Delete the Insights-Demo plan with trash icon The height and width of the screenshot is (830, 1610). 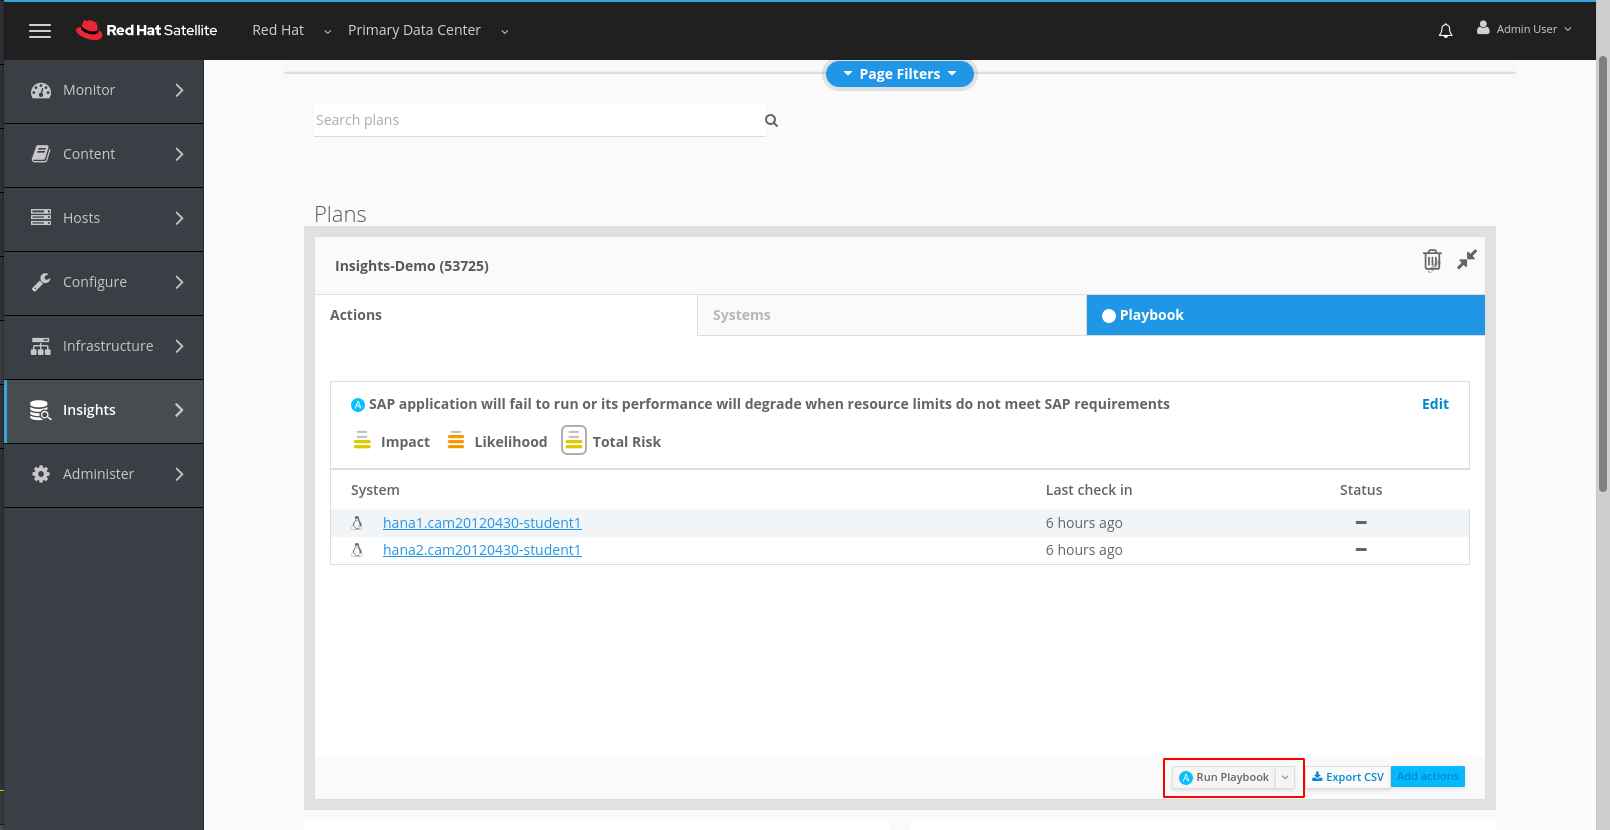point(1432,260)
